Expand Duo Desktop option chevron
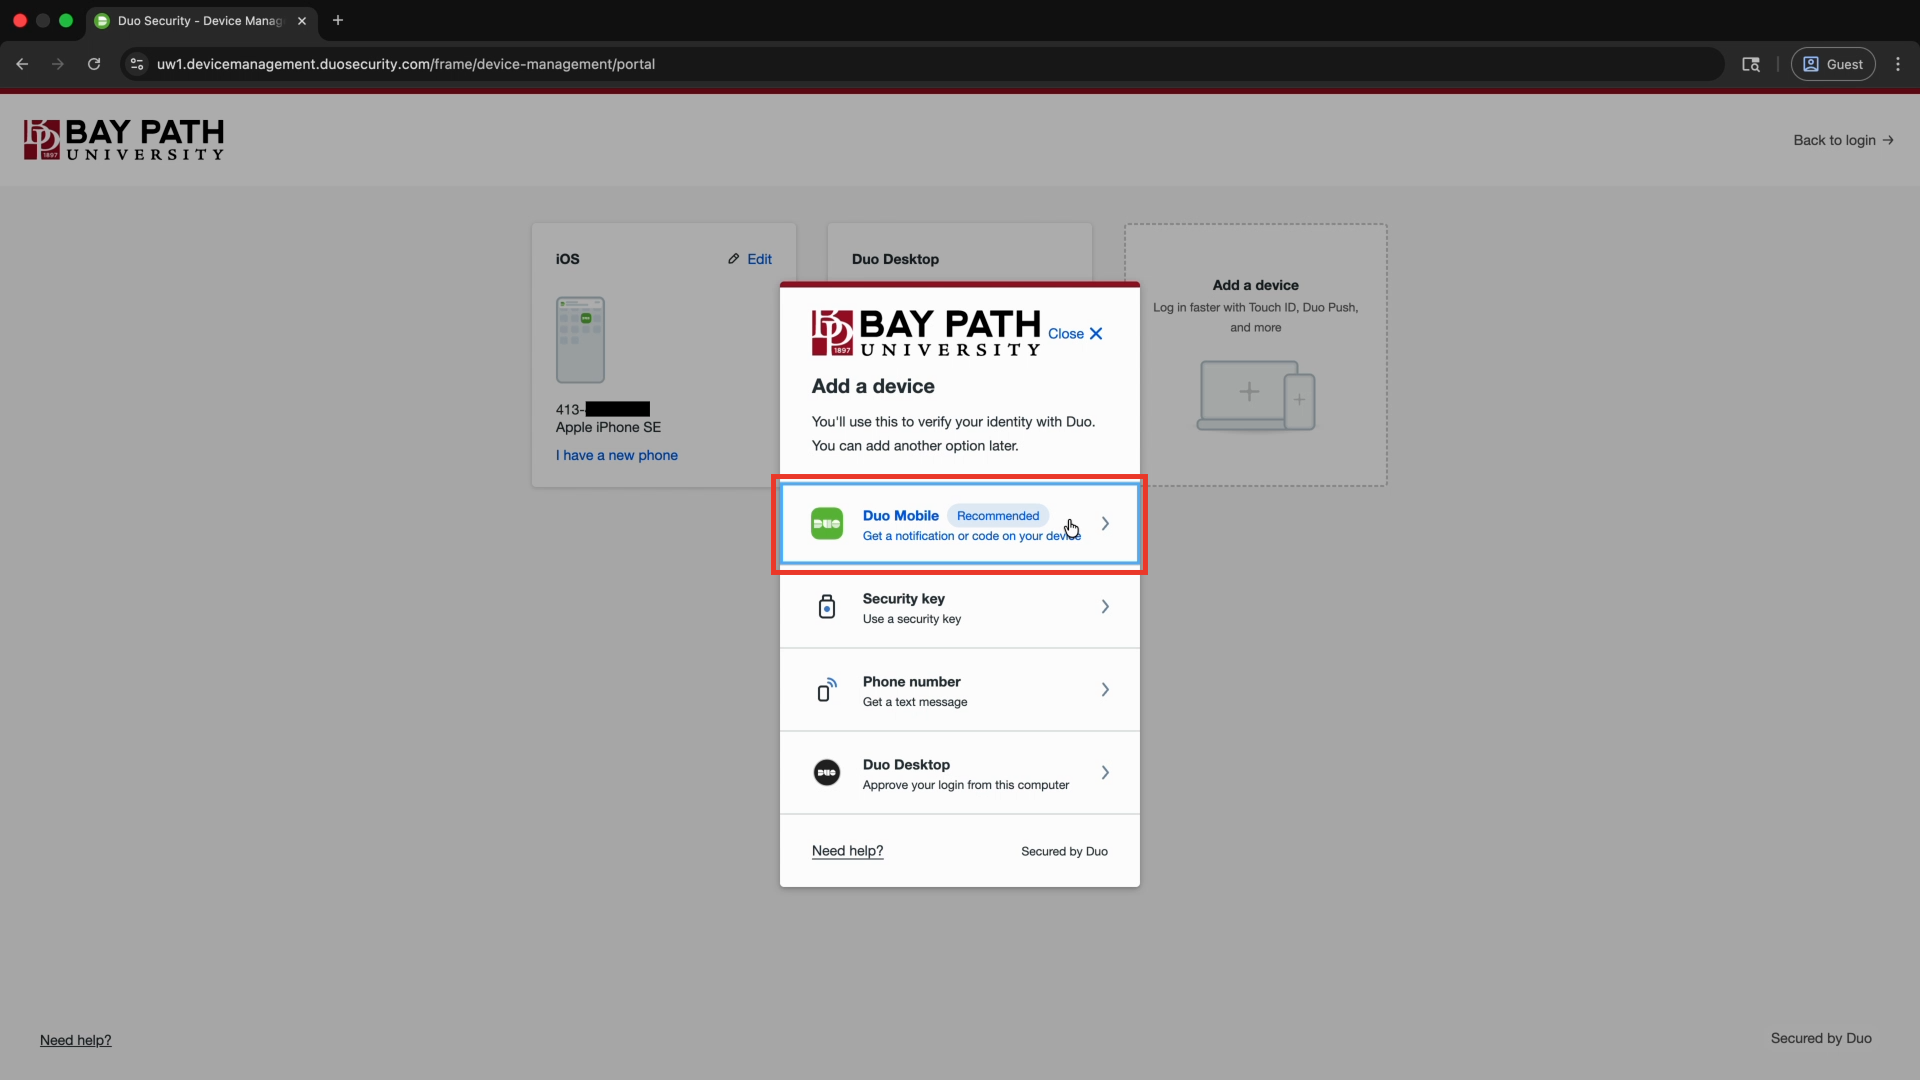Viewport: 1920px width, 1080px height. click(x=1105, y=773)
